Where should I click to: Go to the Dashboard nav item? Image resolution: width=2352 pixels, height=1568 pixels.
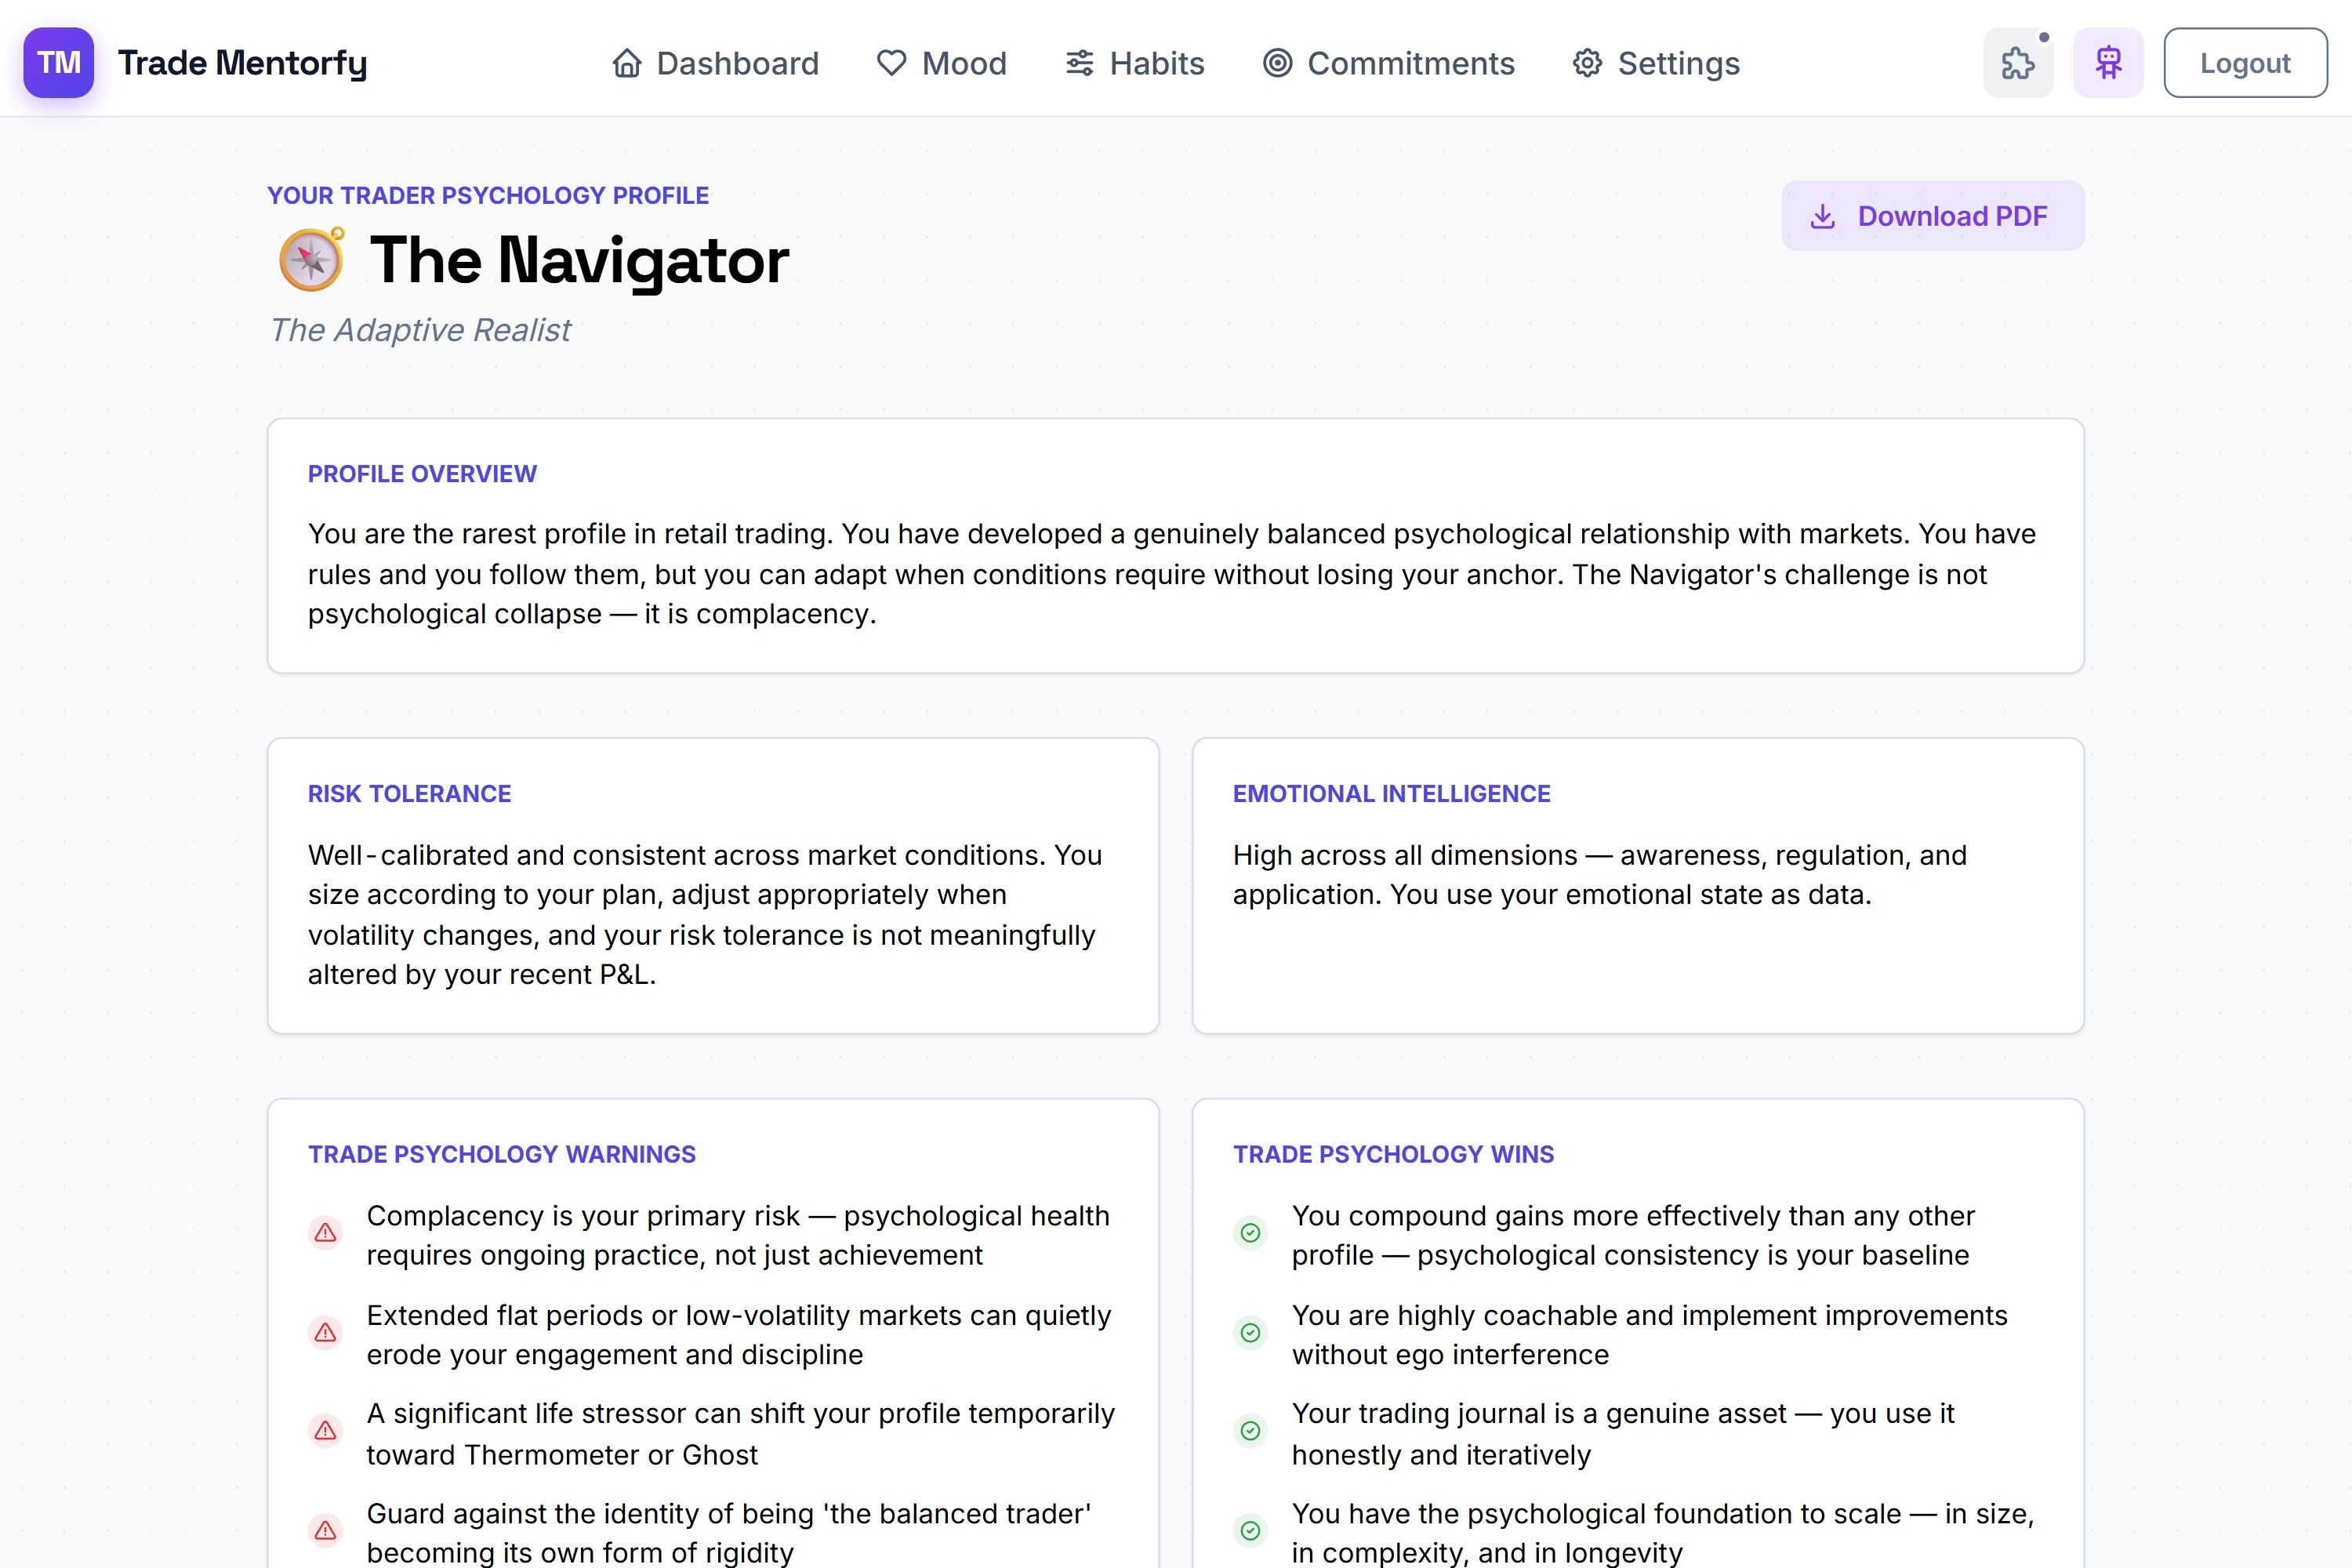point(715,63)
